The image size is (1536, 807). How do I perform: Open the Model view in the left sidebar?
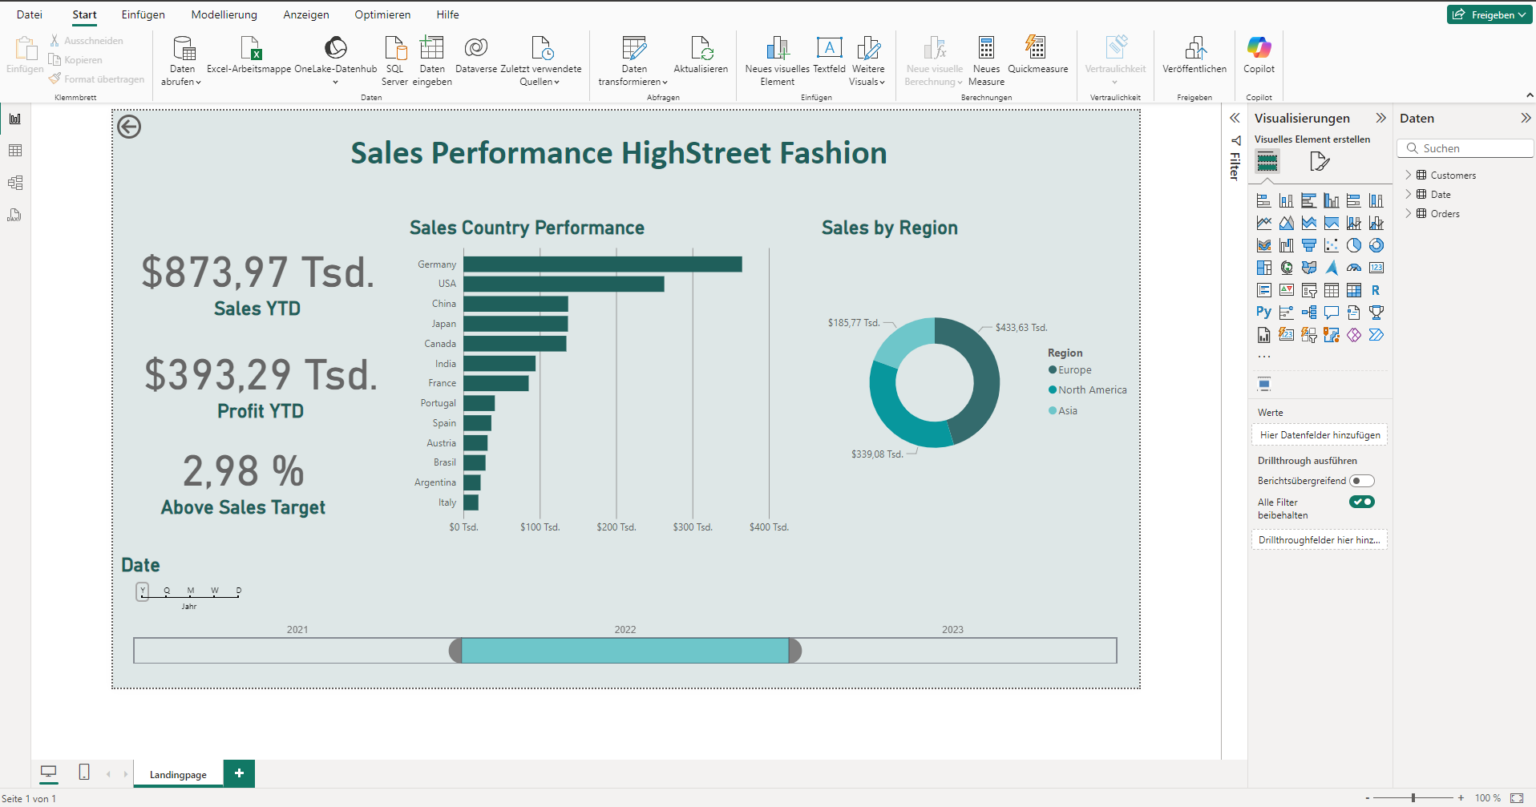click(15, 182)
